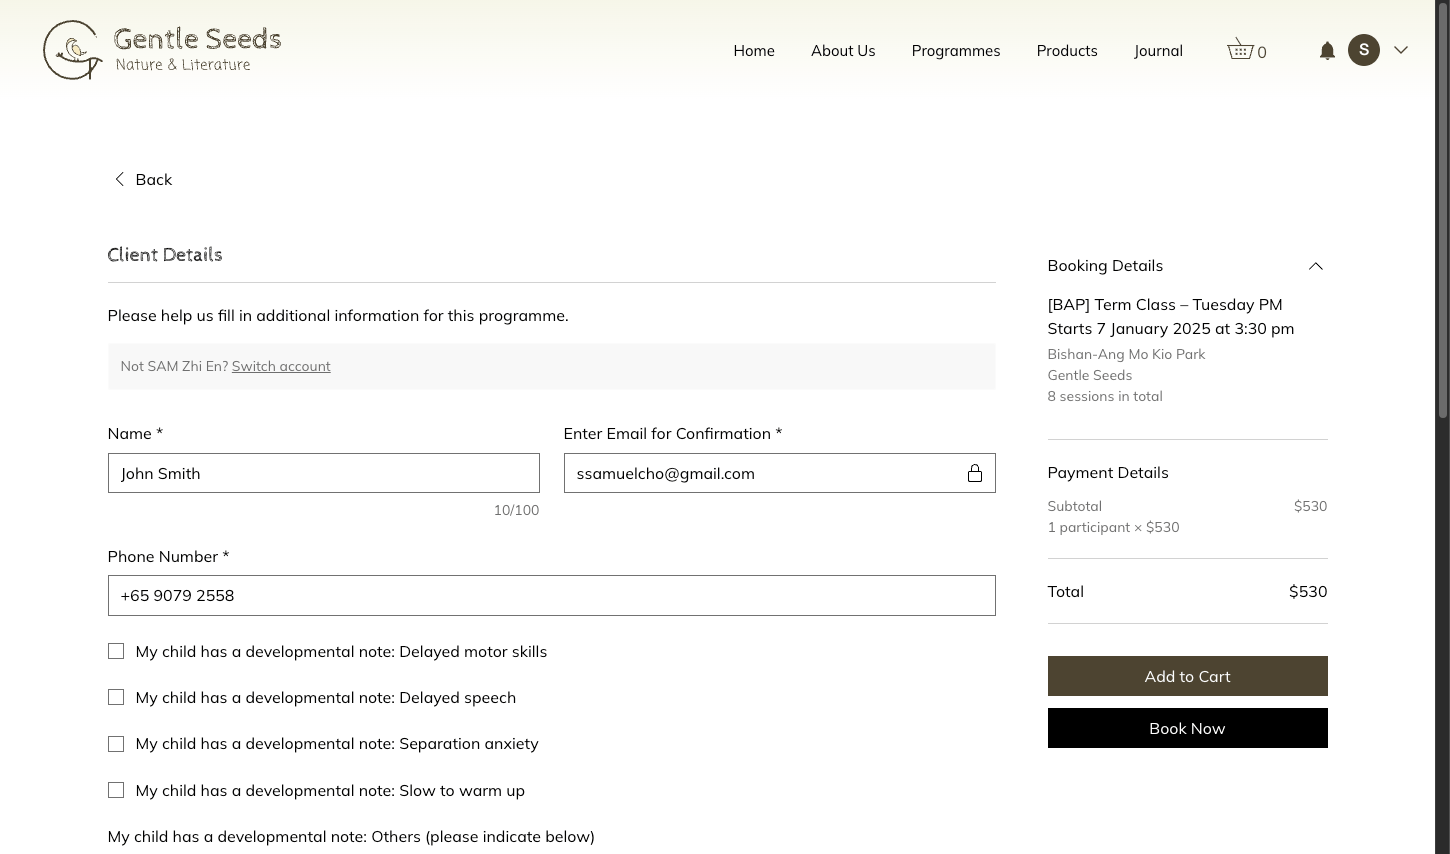Click the Total $530 amount
Viewport: 1450px width, 854px height.
pyautogui.click(x=1308, y=591)
